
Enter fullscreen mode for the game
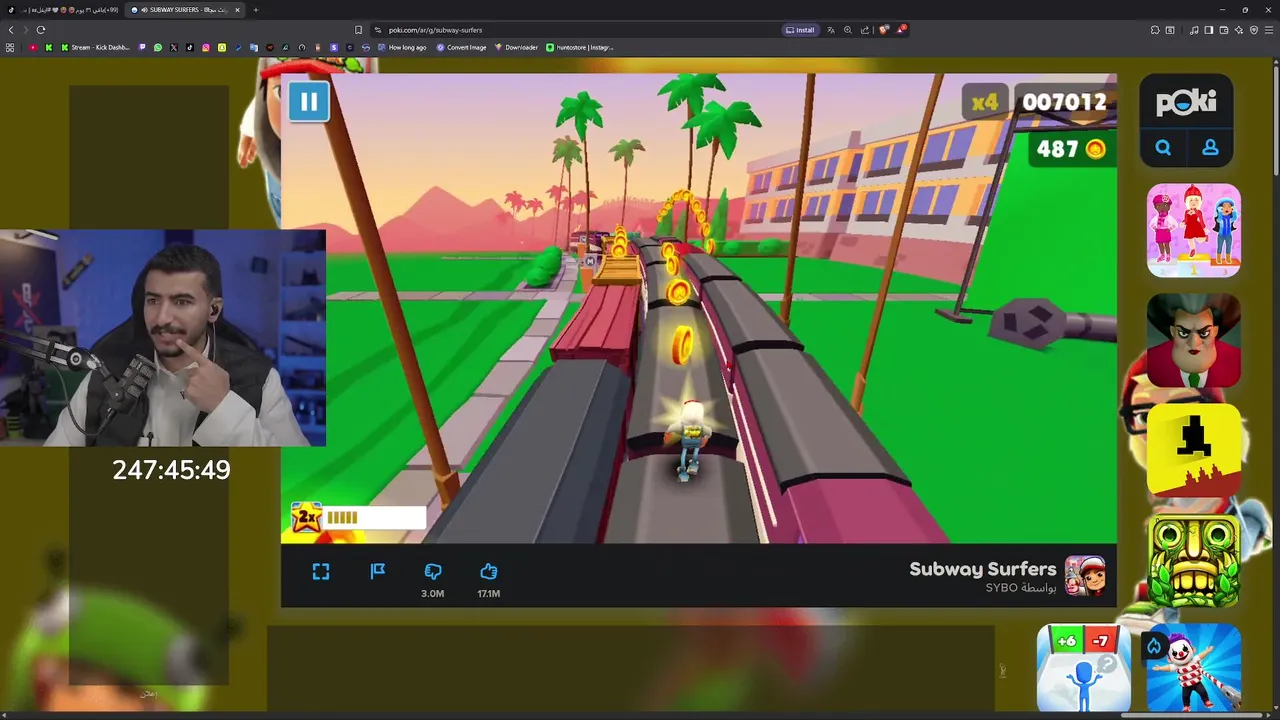pos(320,571)
